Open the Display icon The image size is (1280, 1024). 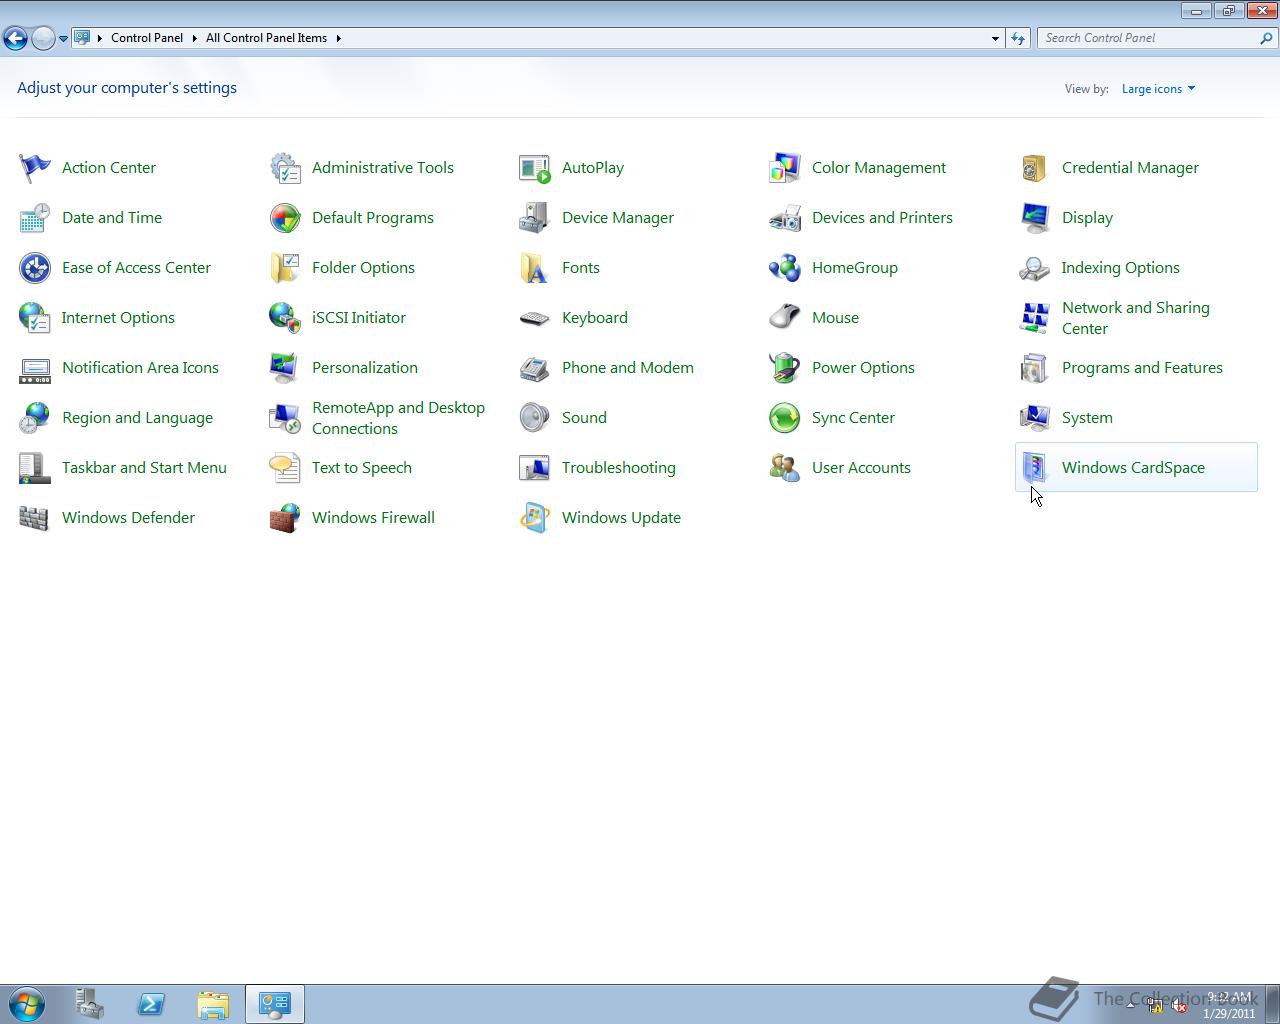(x=1035, y=218)
